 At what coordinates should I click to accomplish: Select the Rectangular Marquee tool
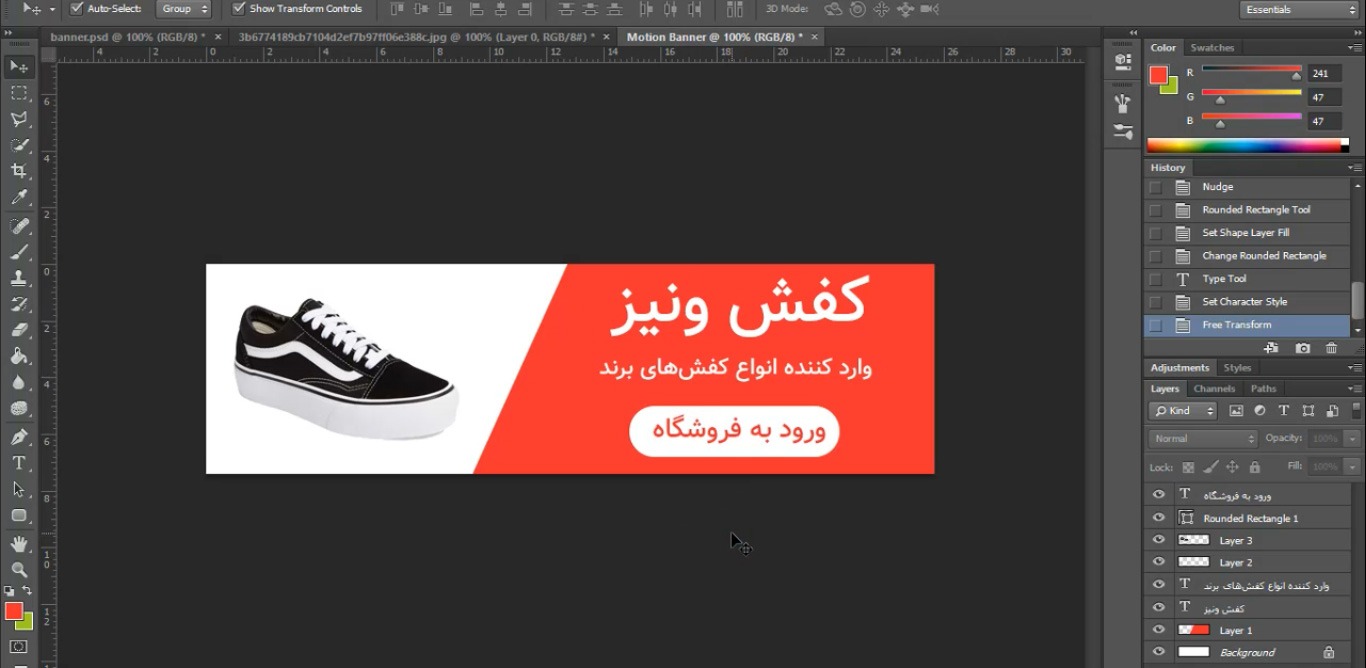18,93
